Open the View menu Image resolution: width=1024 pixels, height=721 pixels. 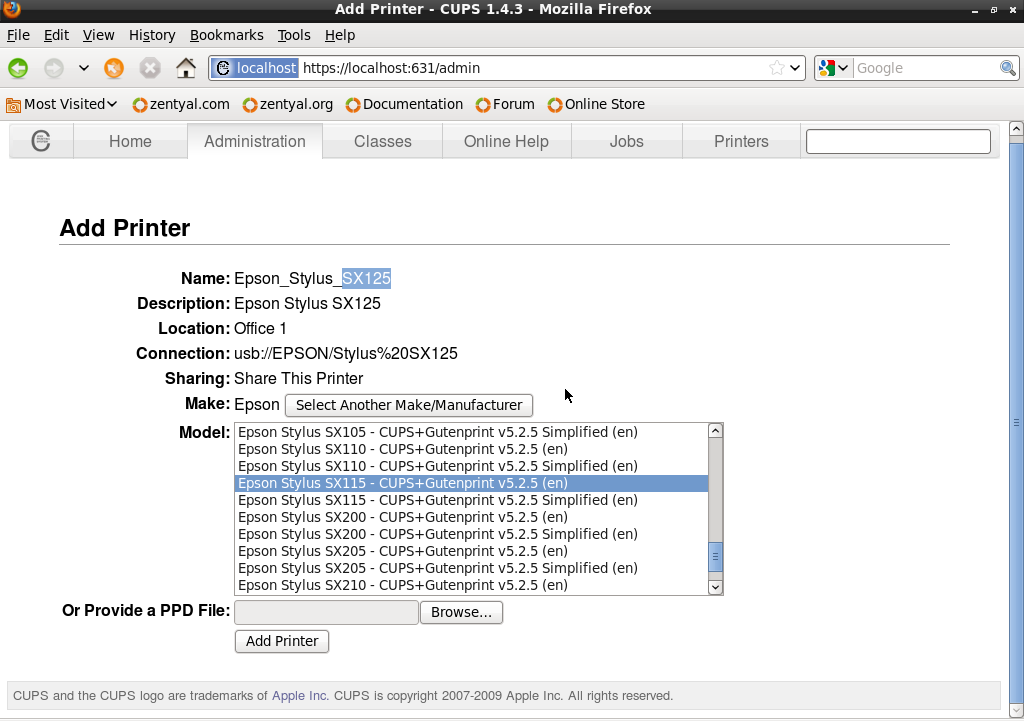click(x=99, y=35)
